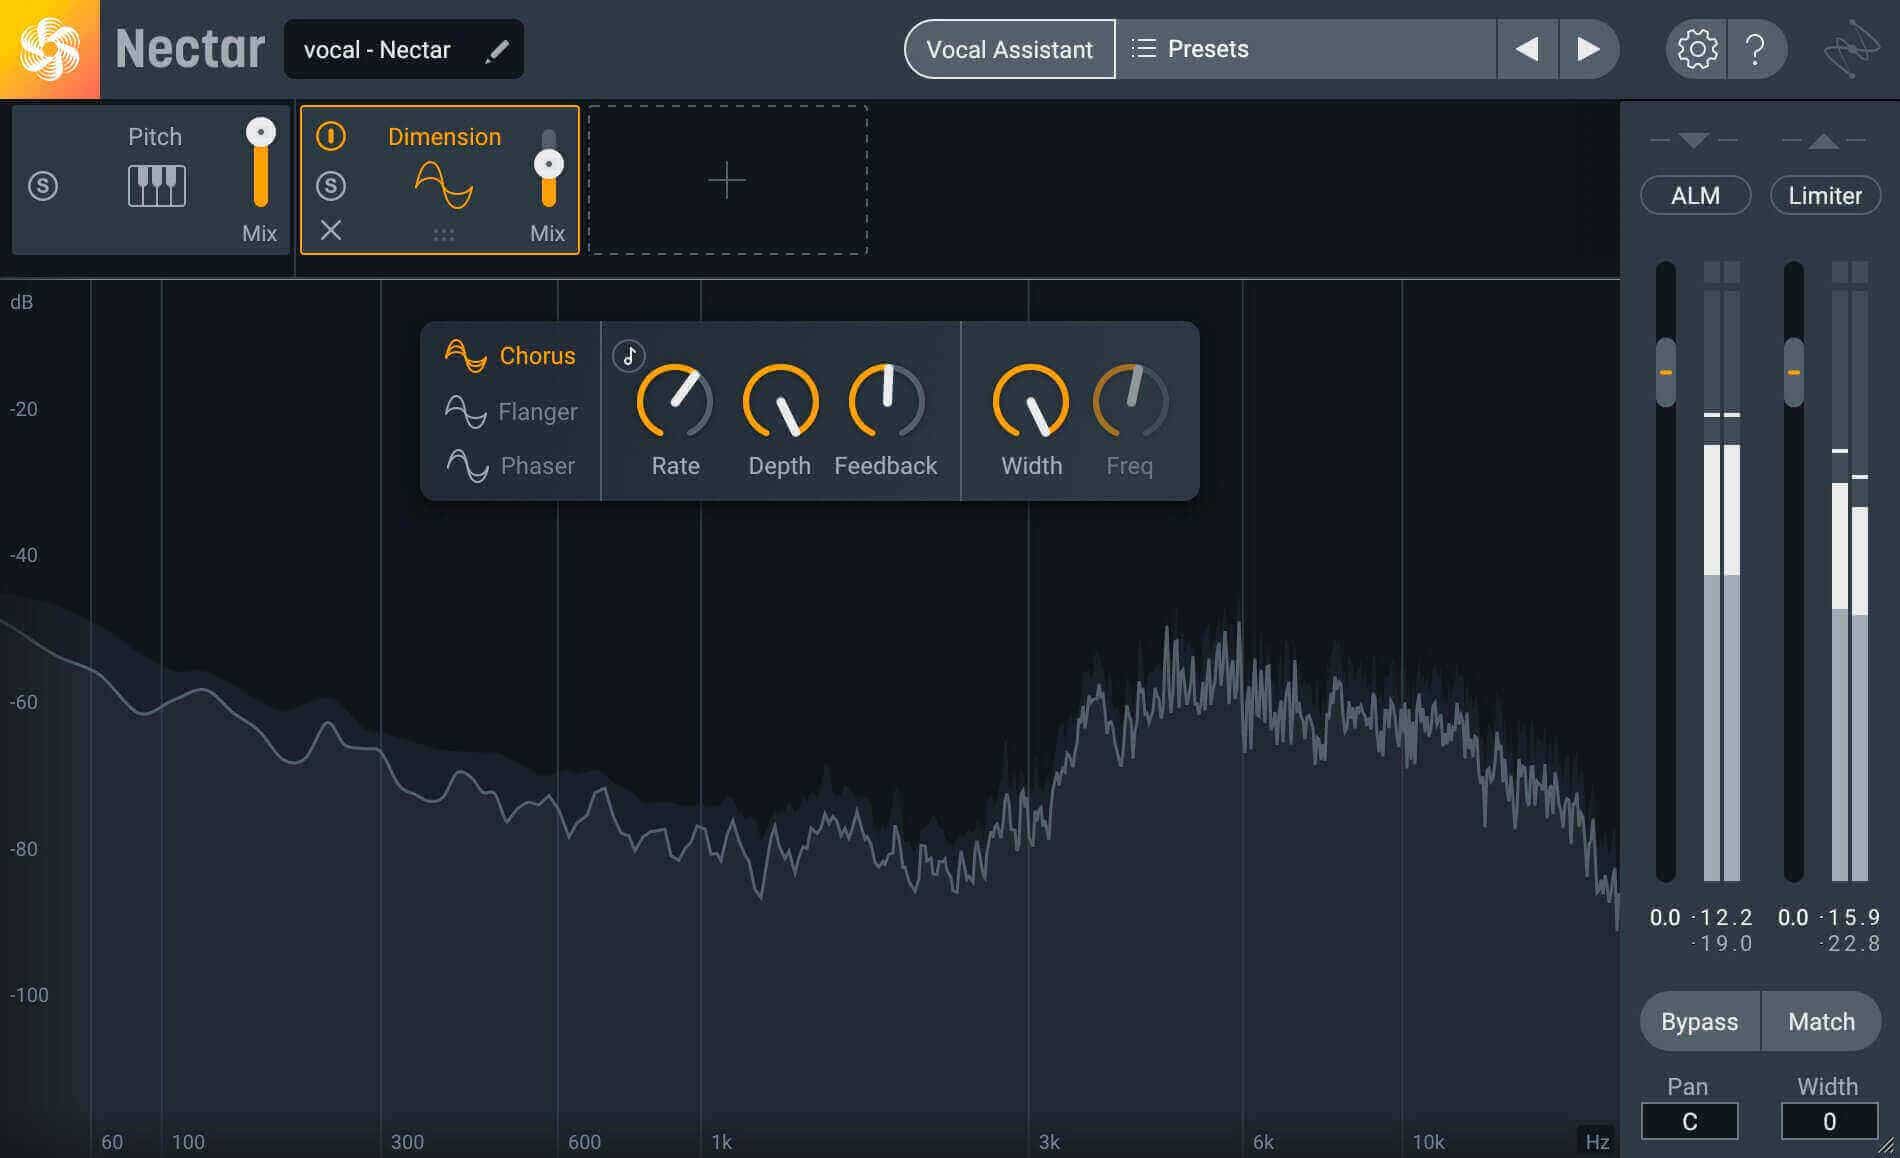Toggle the ALM button

tap(1695, 195)
